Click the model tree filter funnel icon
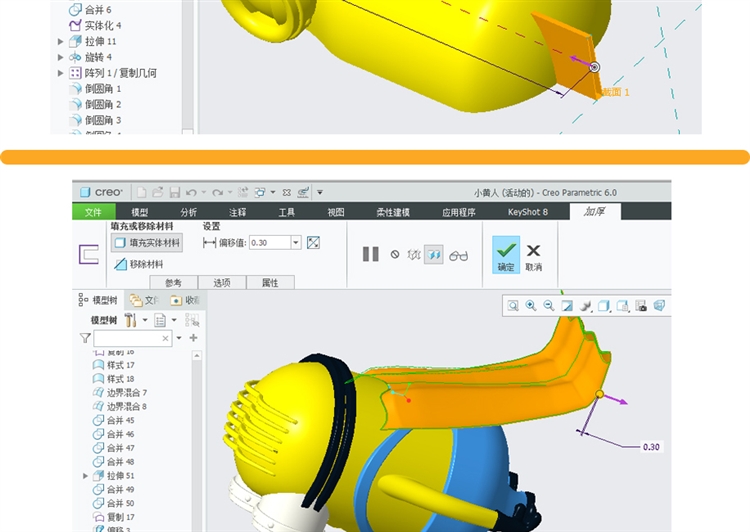 click(x=85, y=338)
